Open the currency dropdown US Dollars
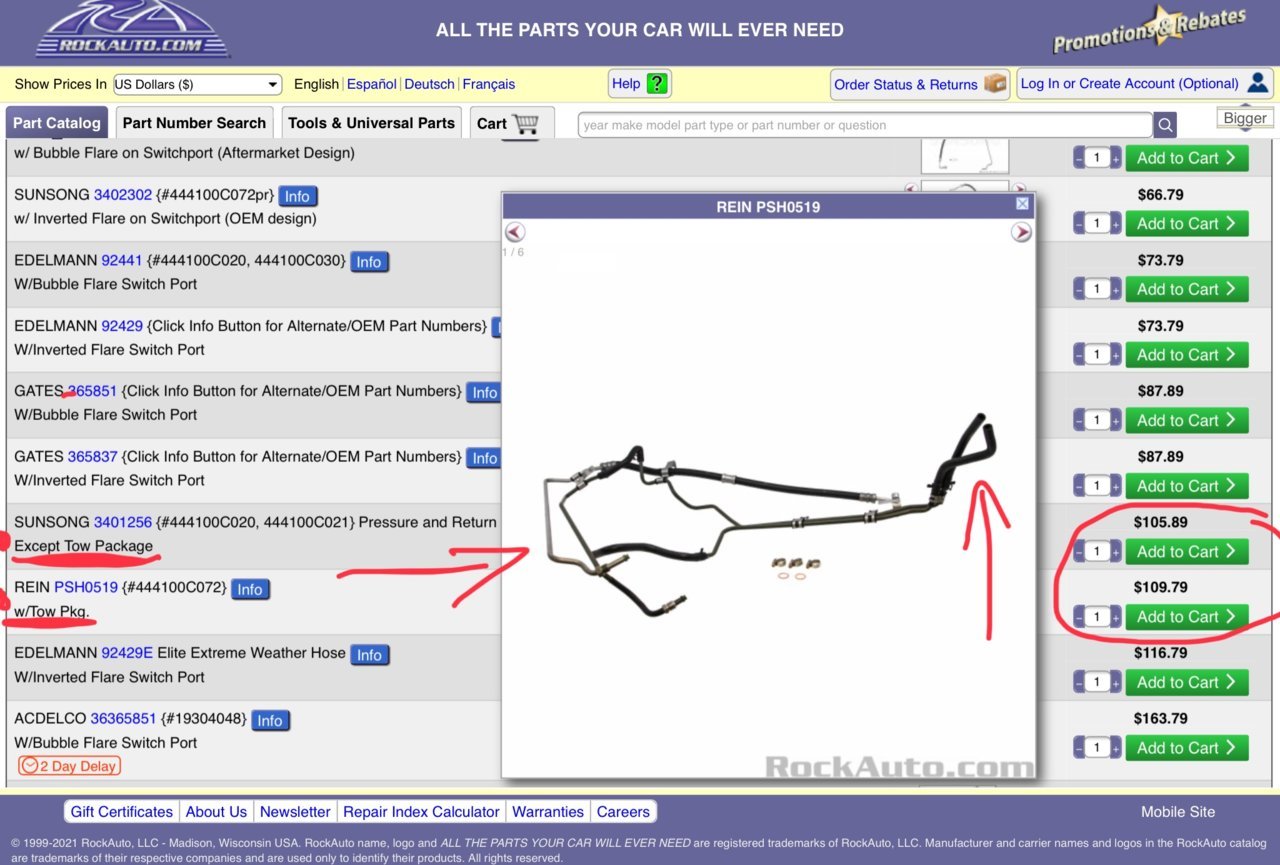The image size is (1280, 865). tap(197, 84)
